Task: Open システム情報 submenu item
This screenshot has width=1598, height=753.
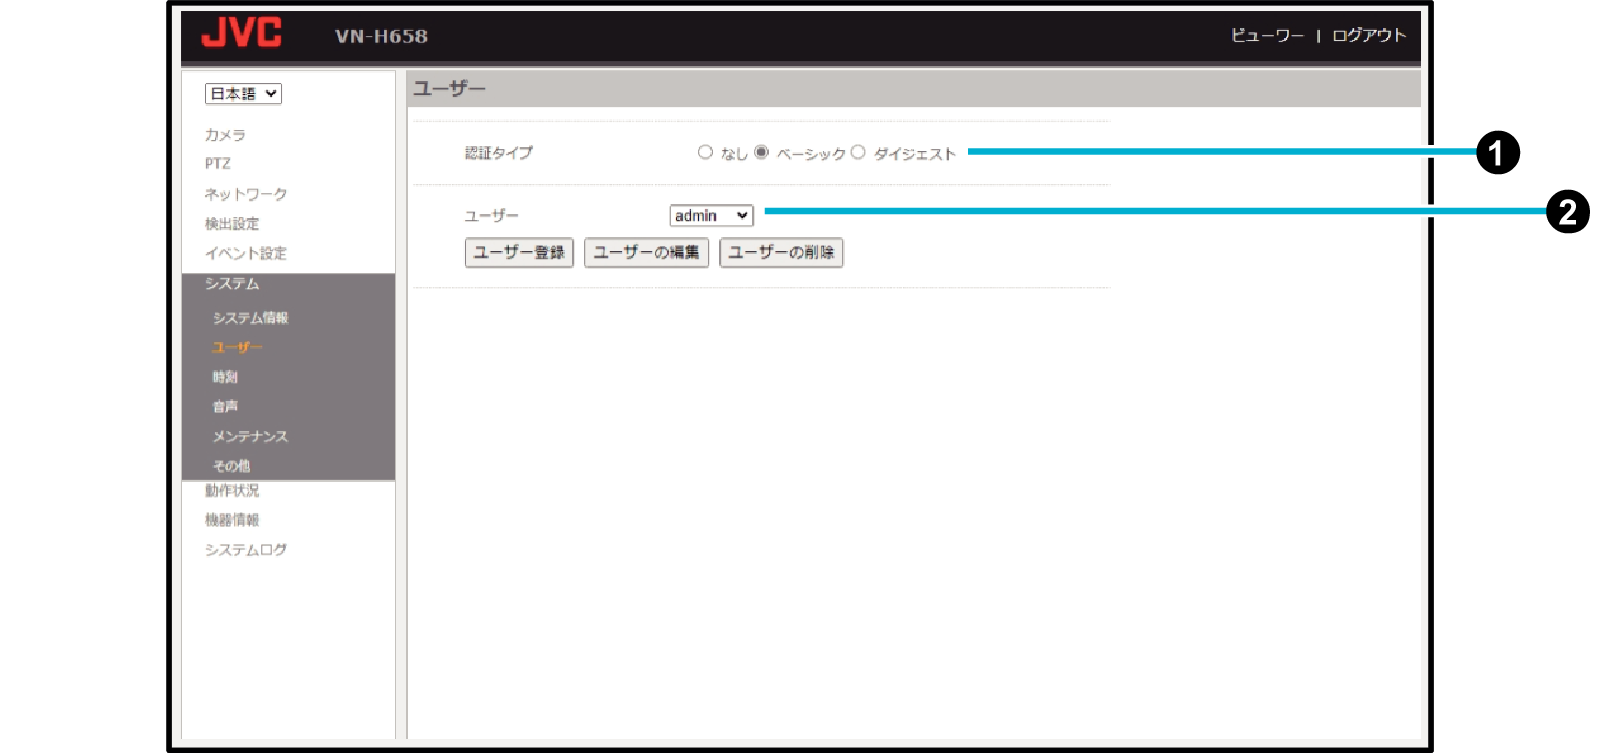Action: 250,318
